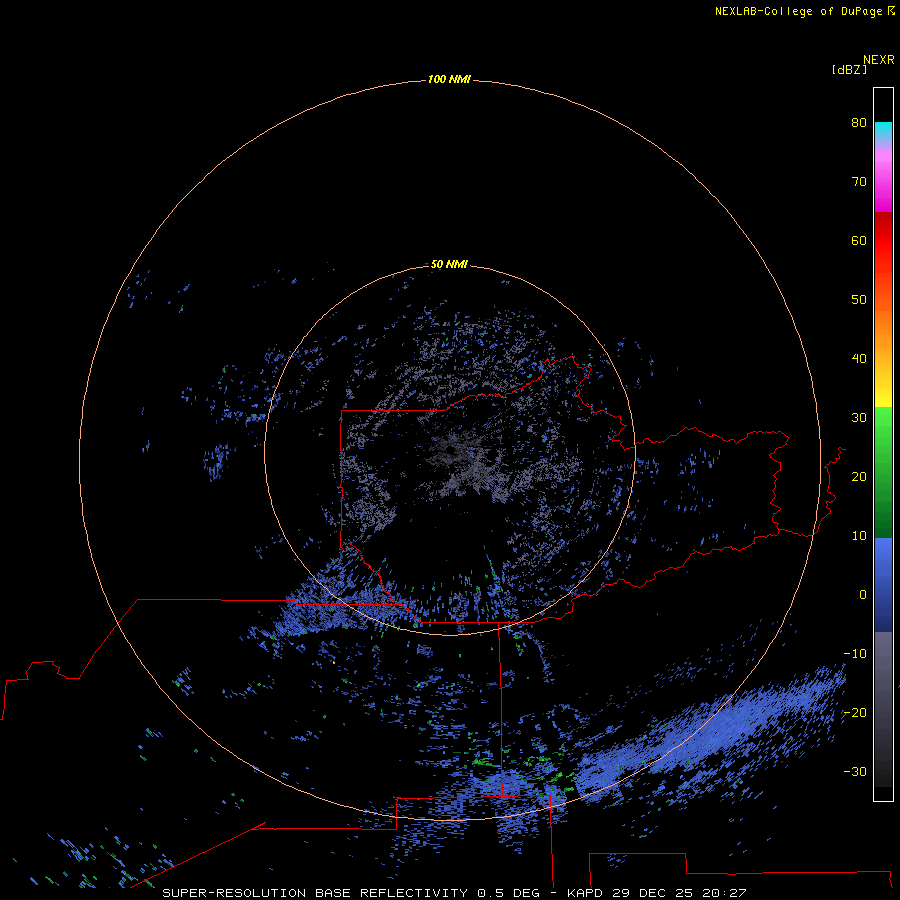The height and width of the screenshot is (900, 900).
Task: Click the 70 tick label on dBZ scale
Action: [859, 181]
